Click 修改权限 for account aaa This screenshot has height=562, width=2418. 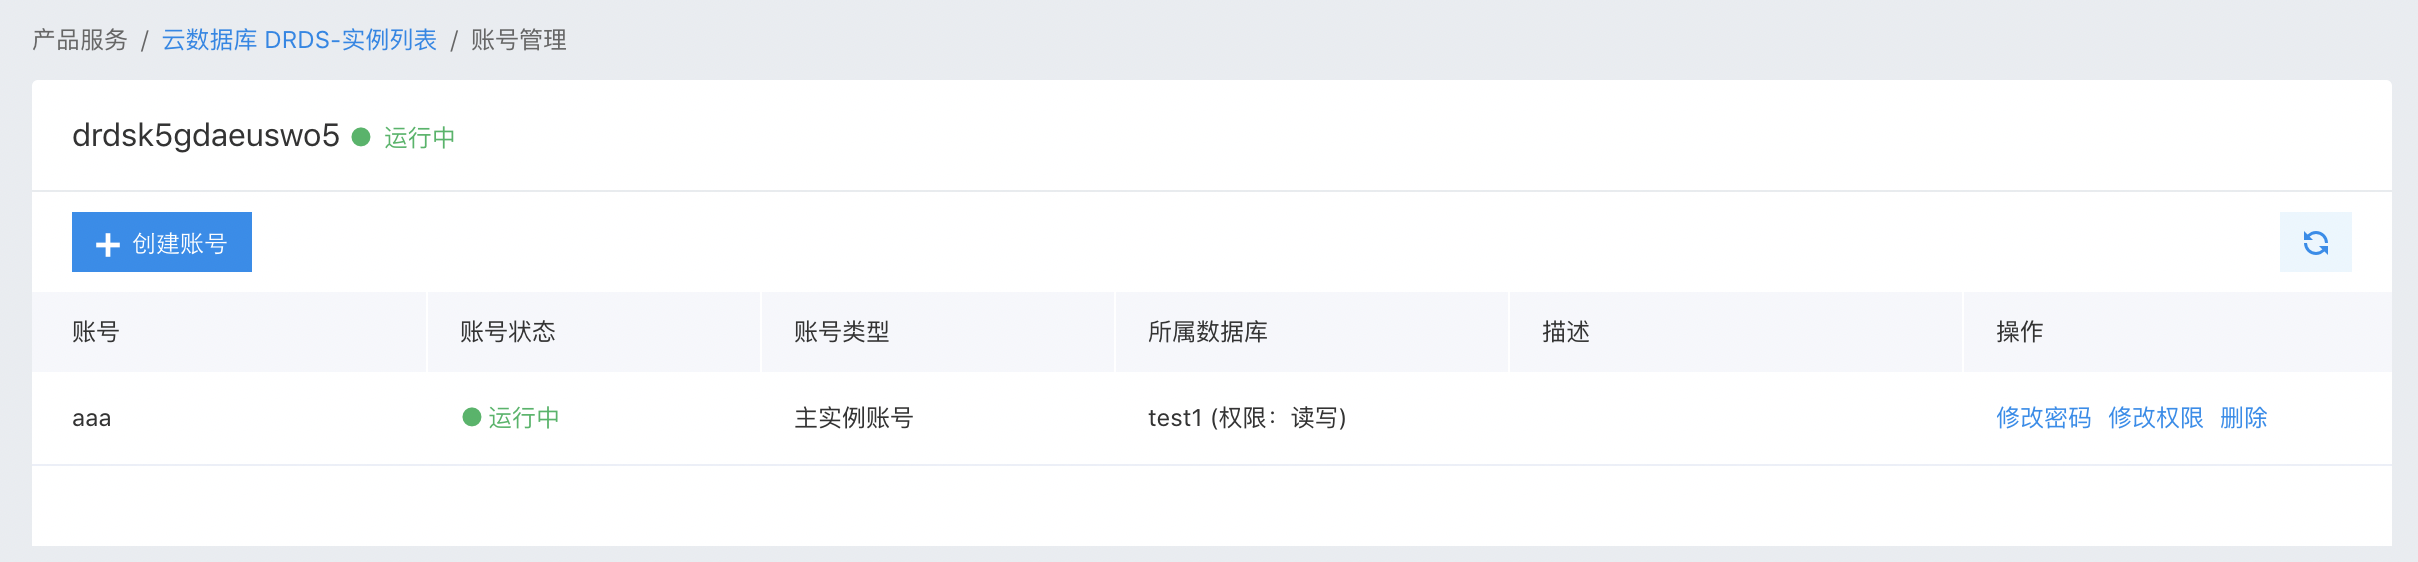coord(2155,418)
